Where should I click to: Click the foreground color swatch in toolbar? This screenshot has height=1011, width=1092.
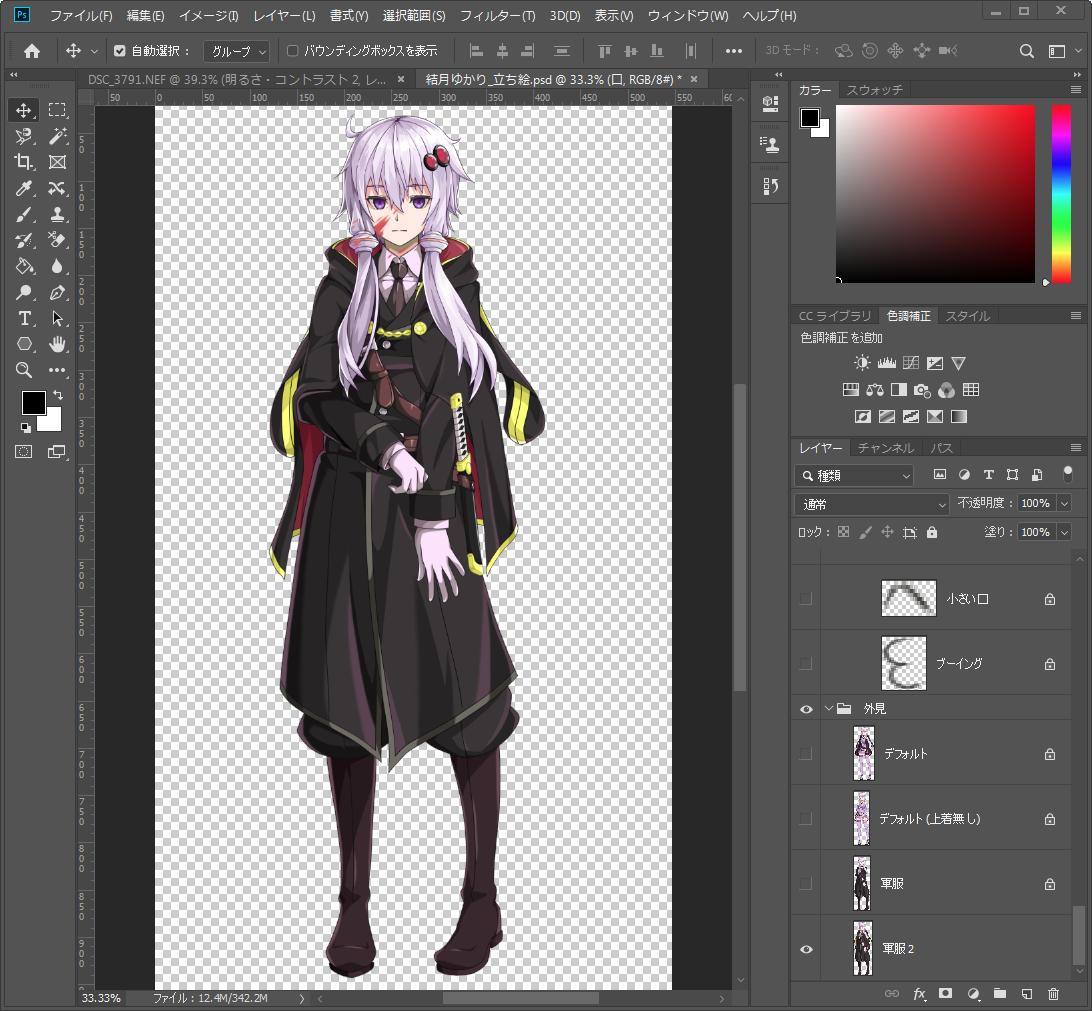(33, 402)
